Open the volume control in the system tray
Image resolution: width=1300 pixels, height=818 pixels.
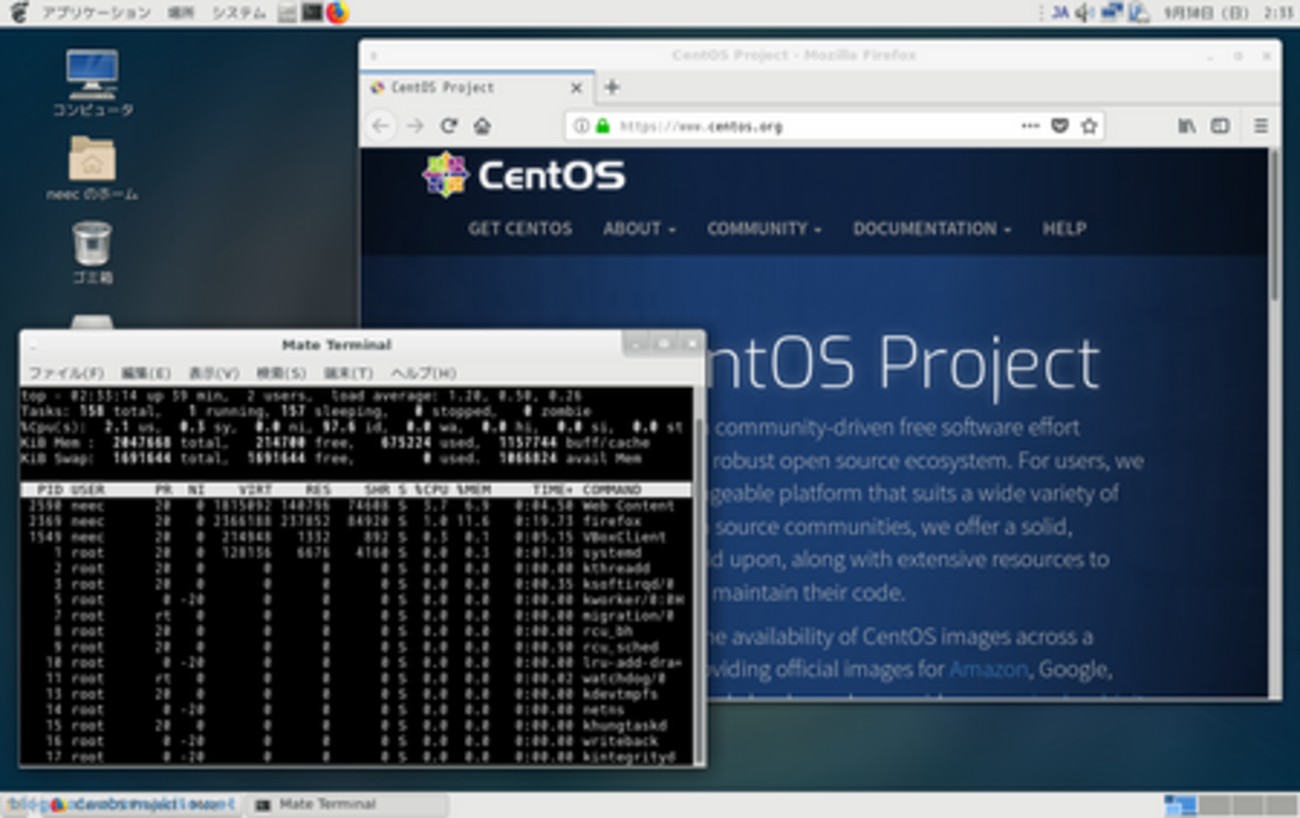[x=1085, y=13]
